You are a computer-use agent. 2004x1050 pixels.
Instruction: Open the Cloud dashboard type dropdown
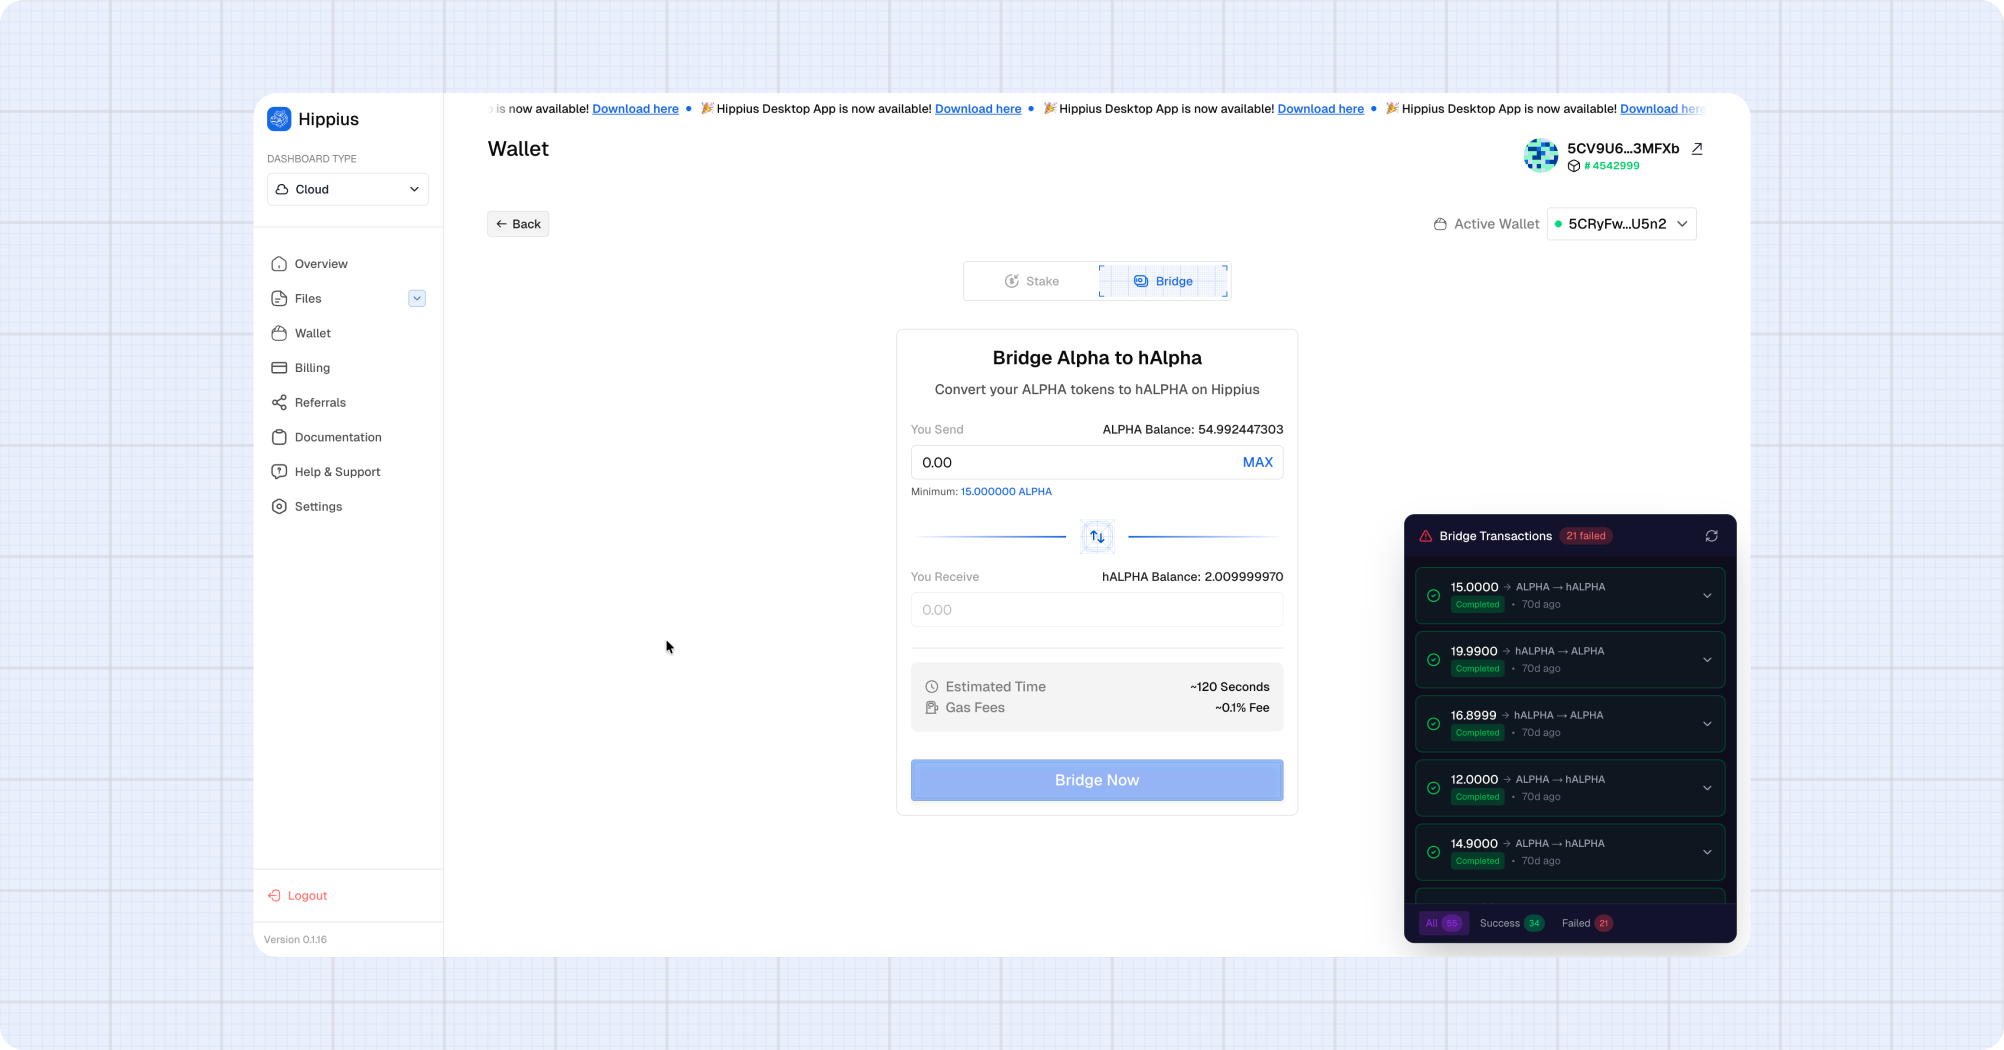pyautogui.click(x=347, y=189)
